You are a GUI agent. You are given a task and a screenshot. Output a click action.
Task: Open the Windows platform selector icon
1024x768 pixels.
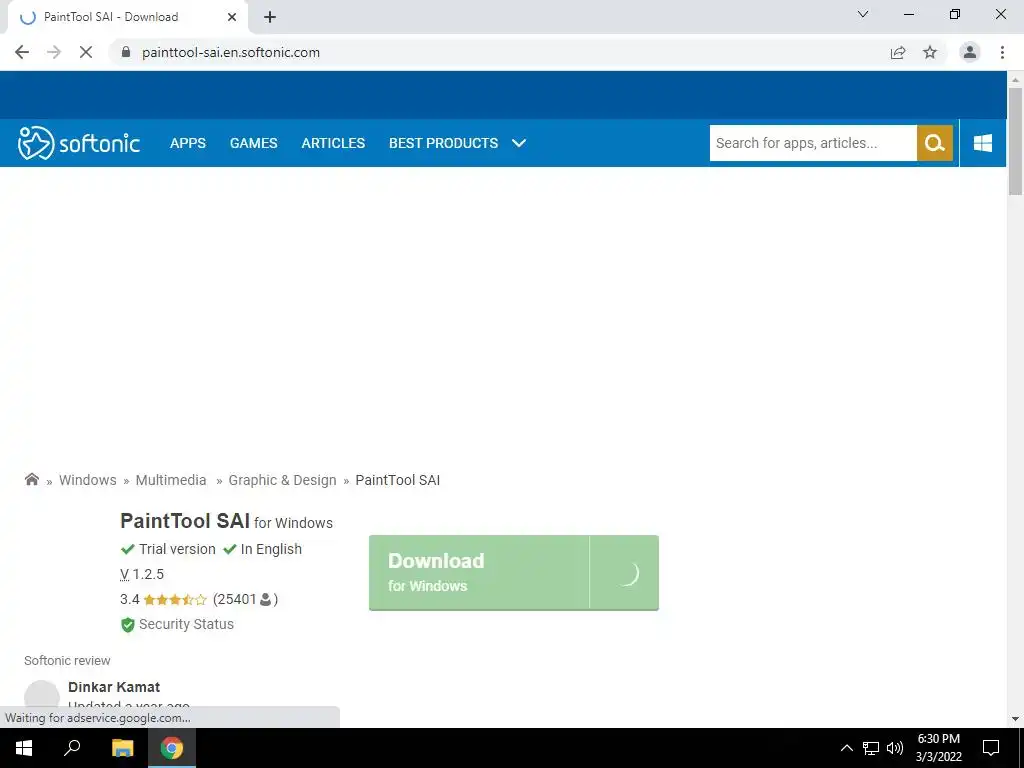click(x=983, y=143)
